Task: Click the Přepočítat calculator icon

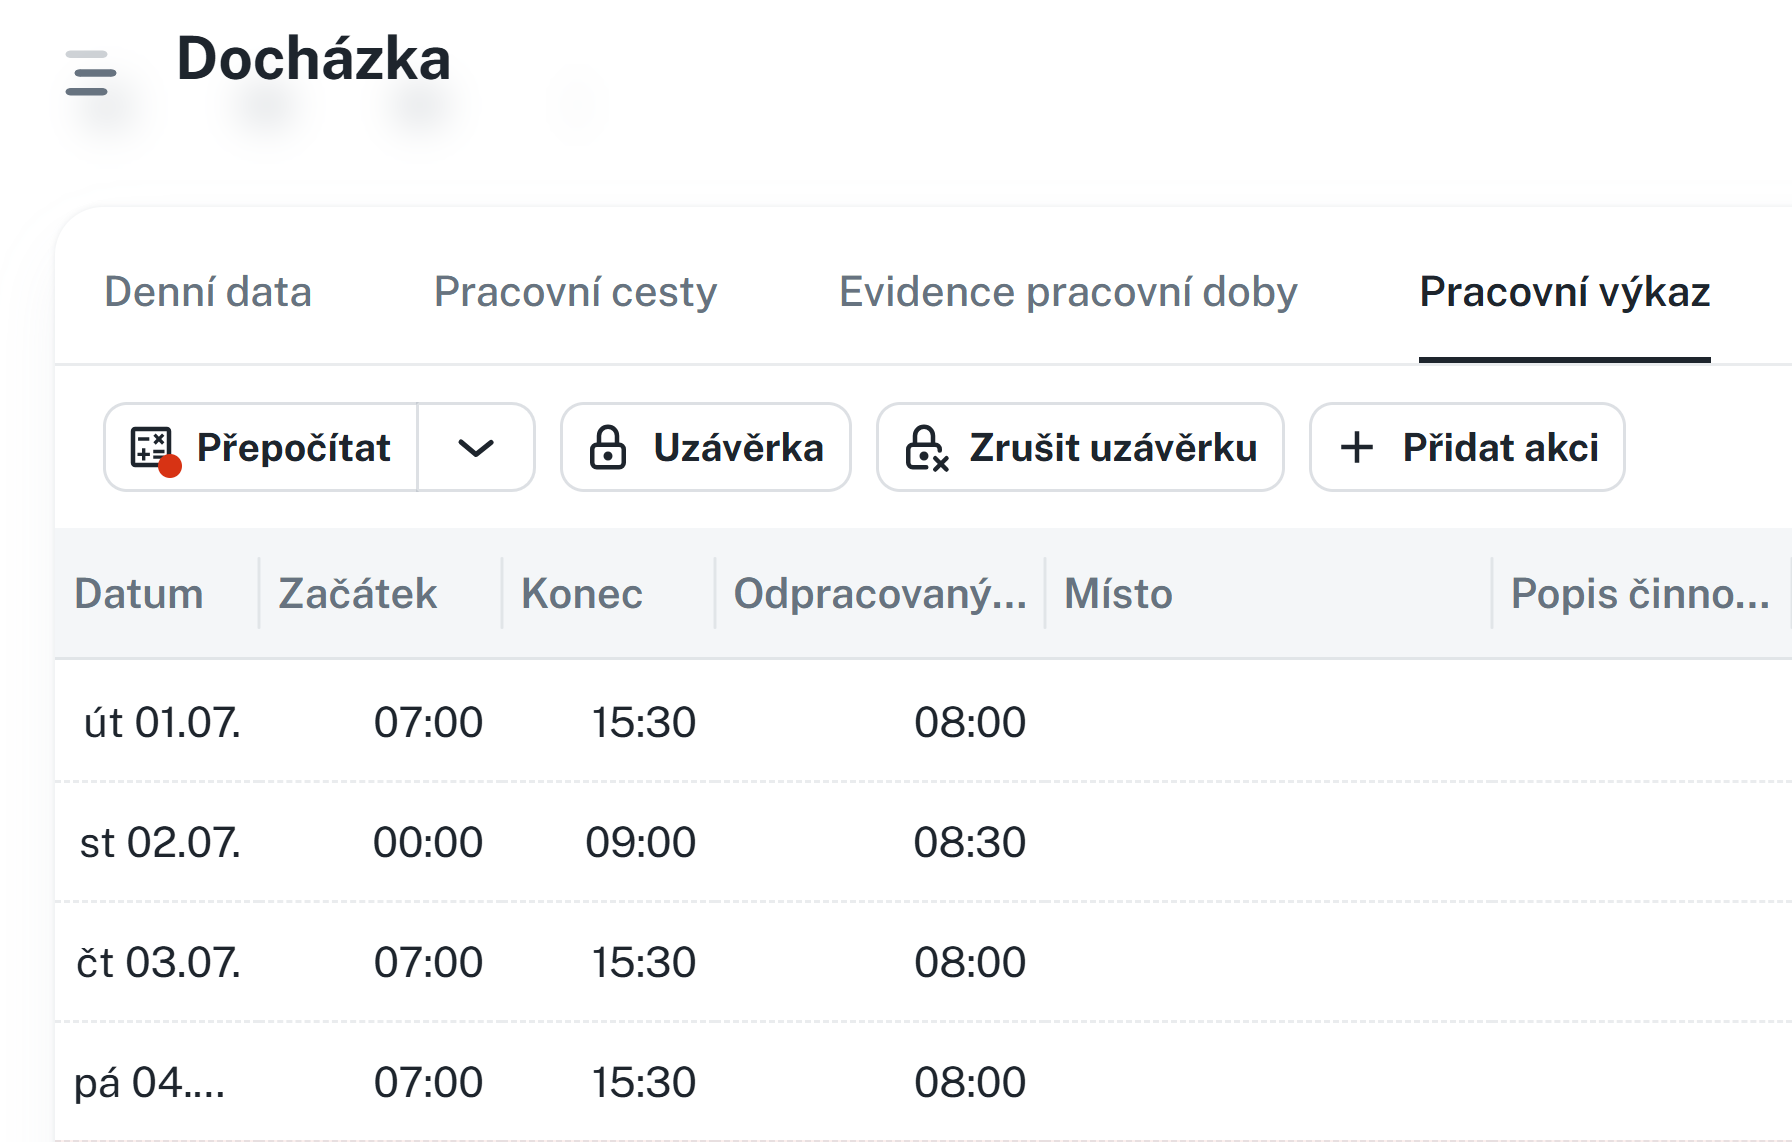Action: tap(153, 448)
